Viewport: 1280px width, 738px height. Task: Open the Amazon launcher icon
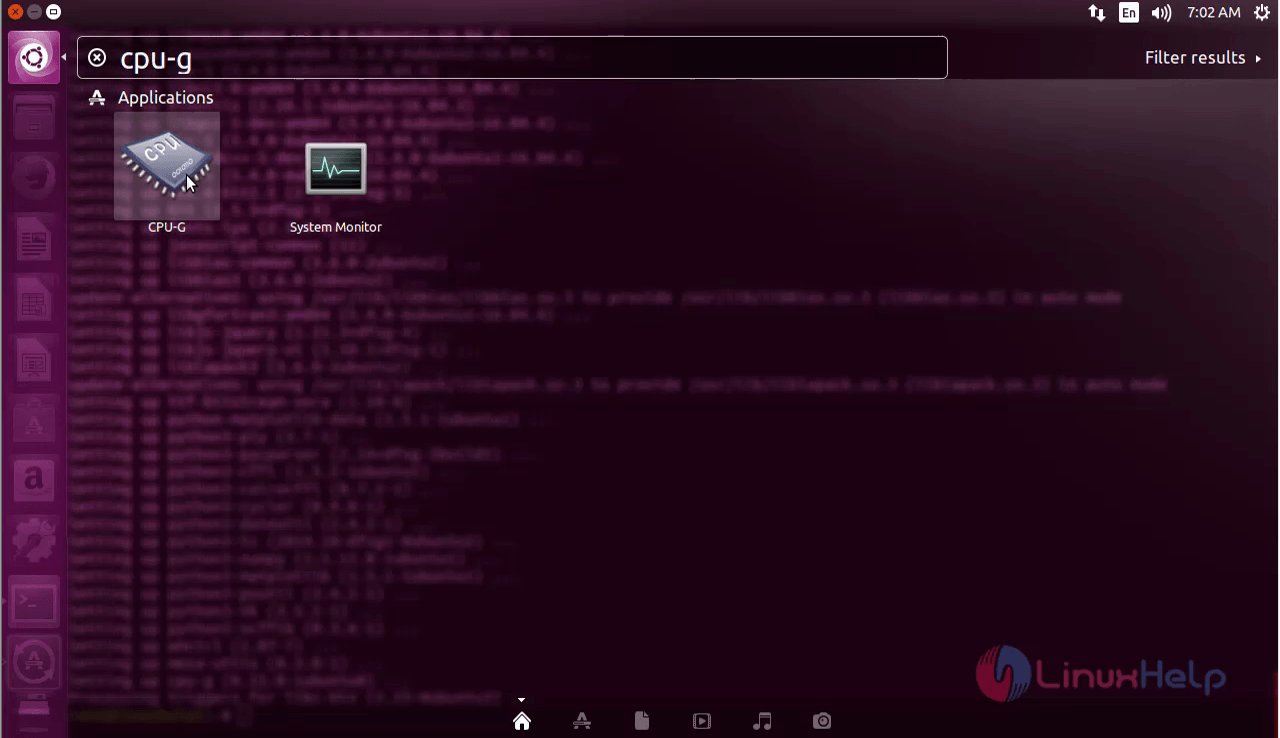tap(34, 482)
